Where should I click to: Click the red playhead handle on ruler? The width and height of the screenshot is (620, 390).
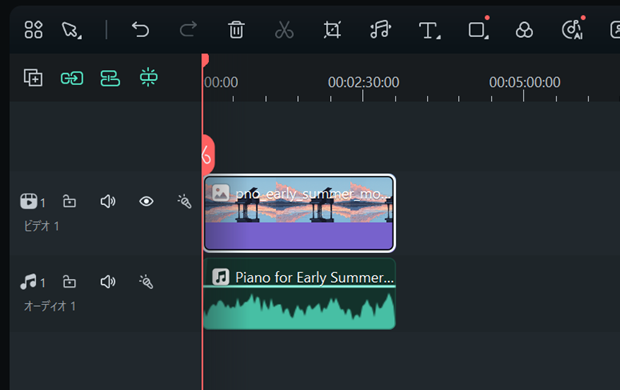point(205,60)
